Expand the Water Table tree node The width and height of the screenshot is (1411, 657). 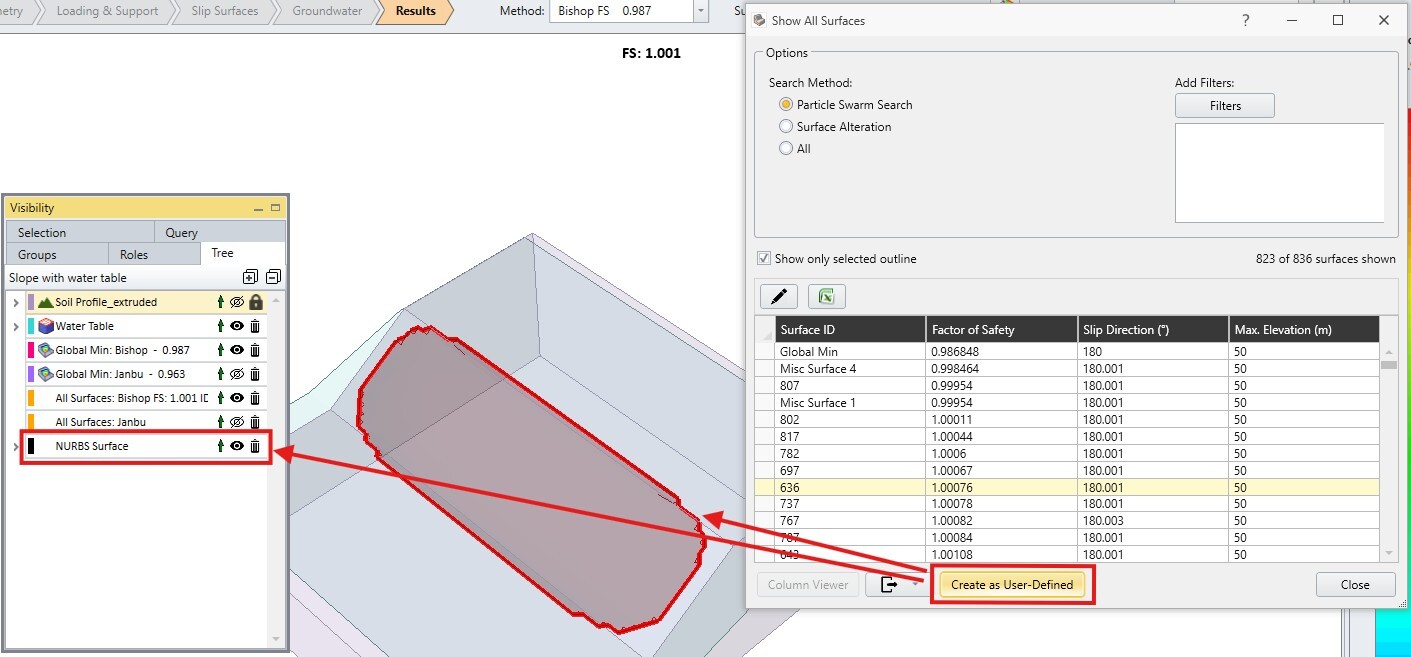point(15,326)
